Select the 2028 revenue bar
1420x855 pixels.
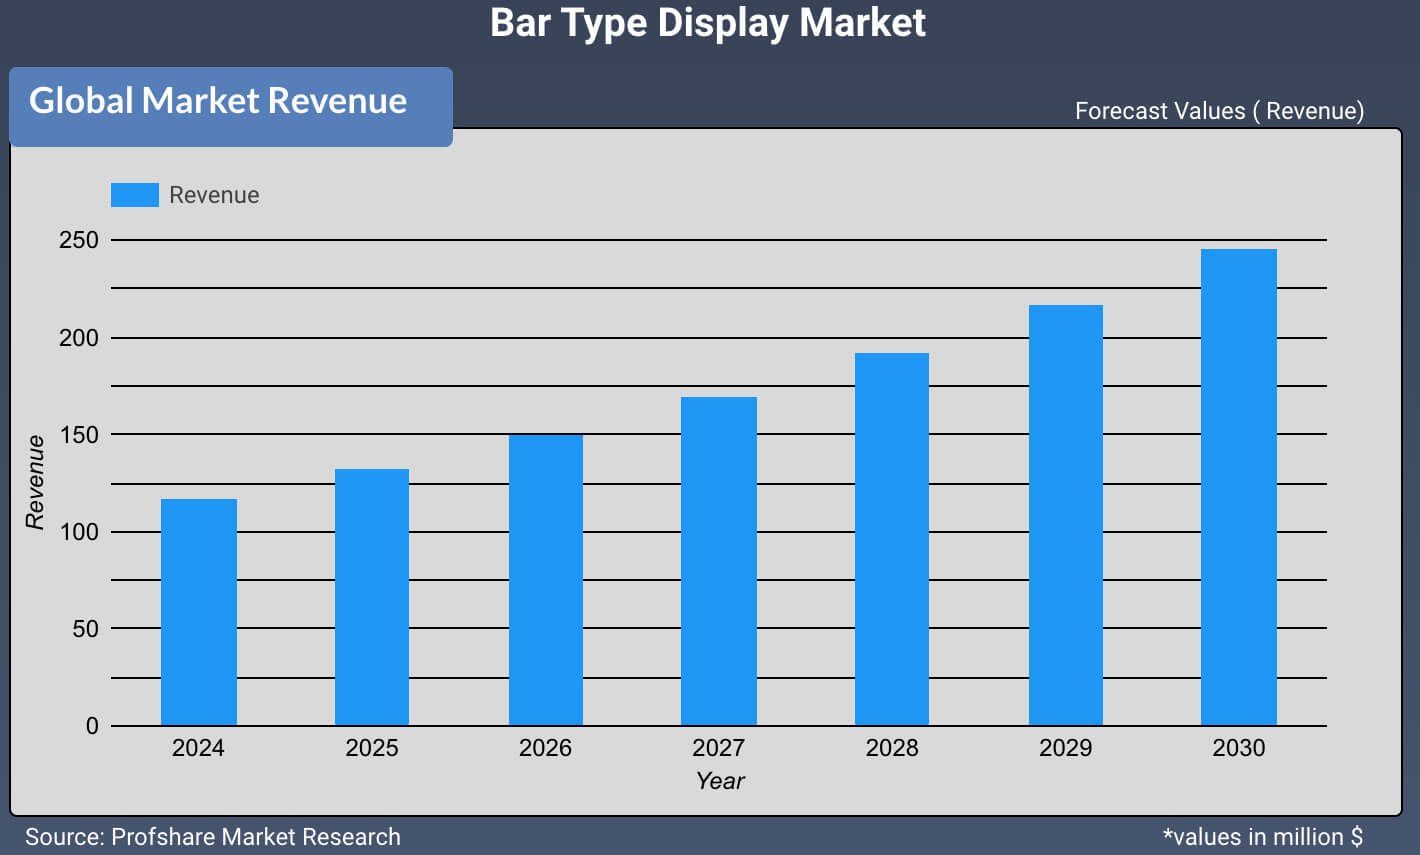[x=892, y=539]
